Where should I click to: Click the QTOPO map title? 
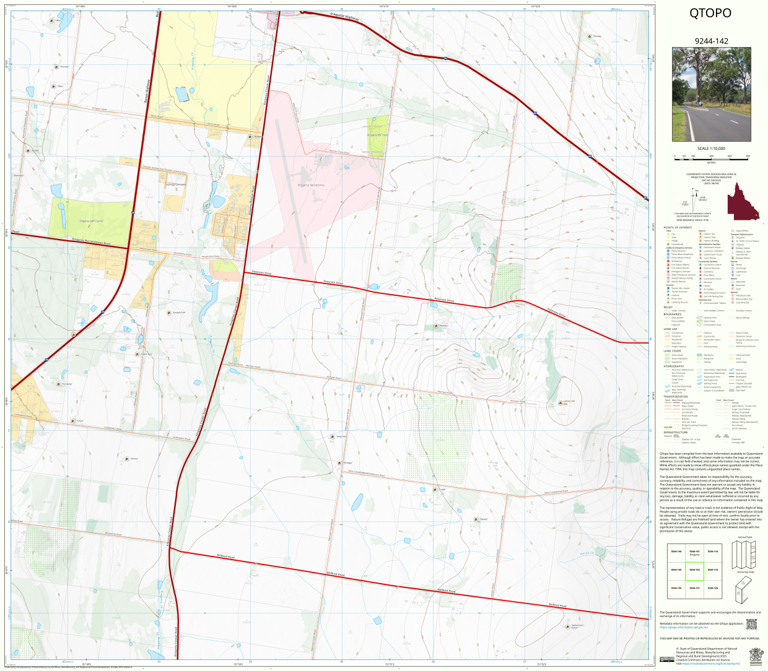(710, 13)
